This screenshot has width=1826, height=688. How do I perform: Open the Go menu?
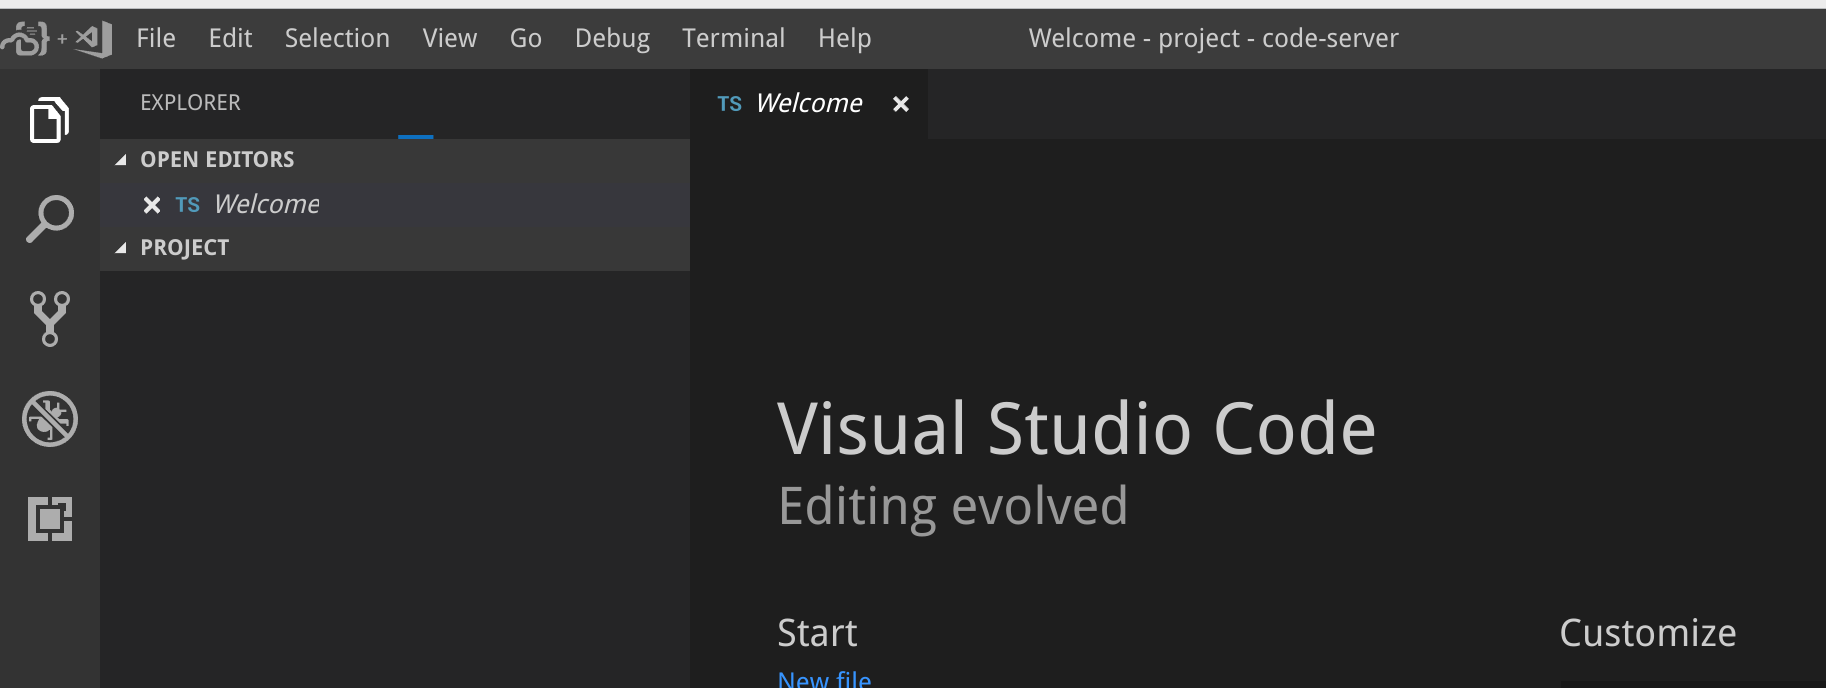(526, 38)
